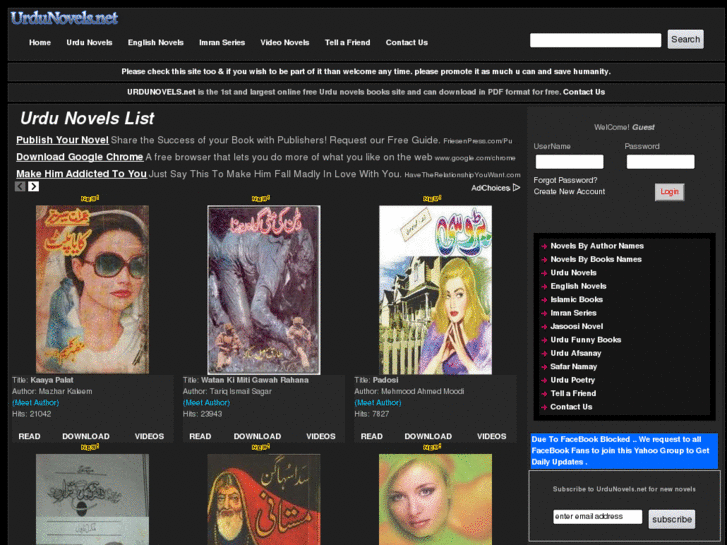This screenshot has height=545, width=727.
Task: Open the Publish Your Novel ad link
Action: [63, 140]
